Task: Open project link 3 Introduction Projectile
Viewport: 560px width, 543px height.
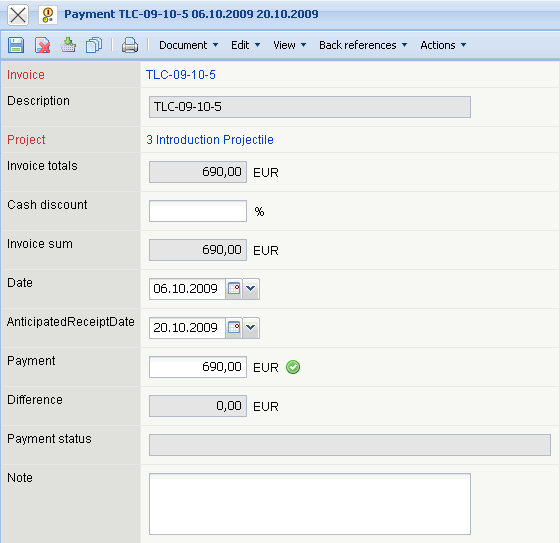Action: 210,140
